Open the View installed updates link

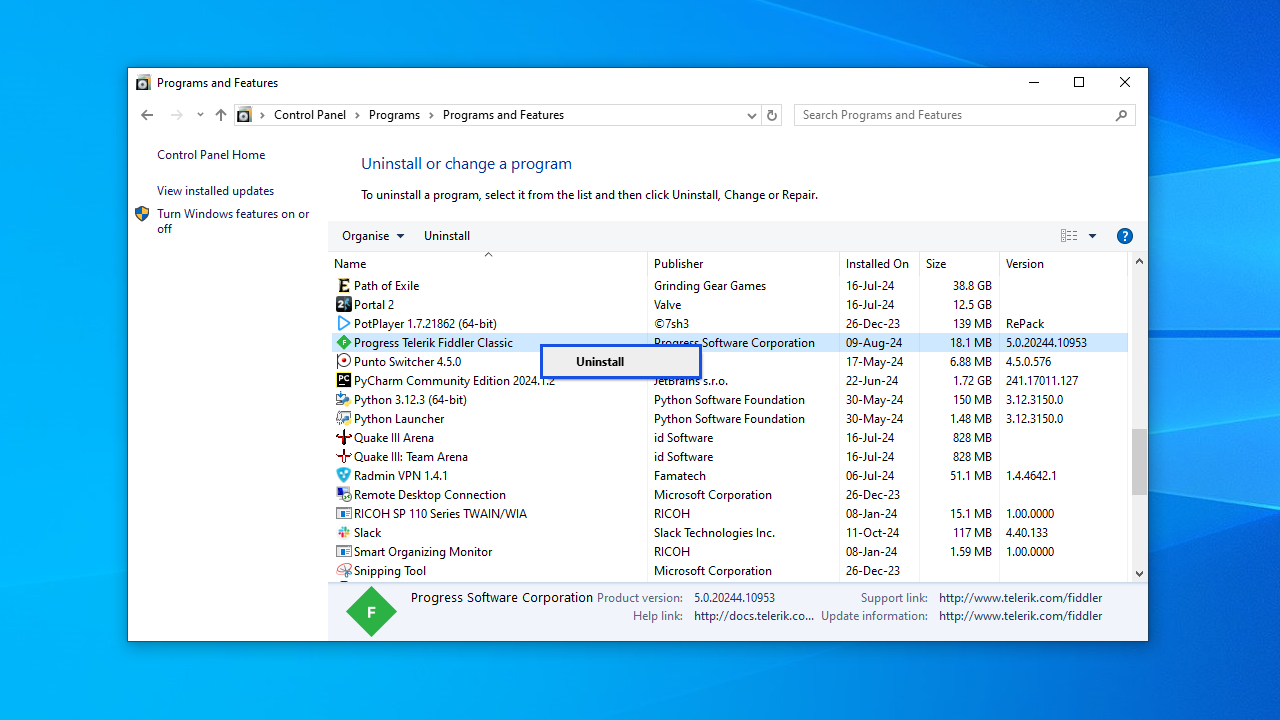click(x=215, y=191)
